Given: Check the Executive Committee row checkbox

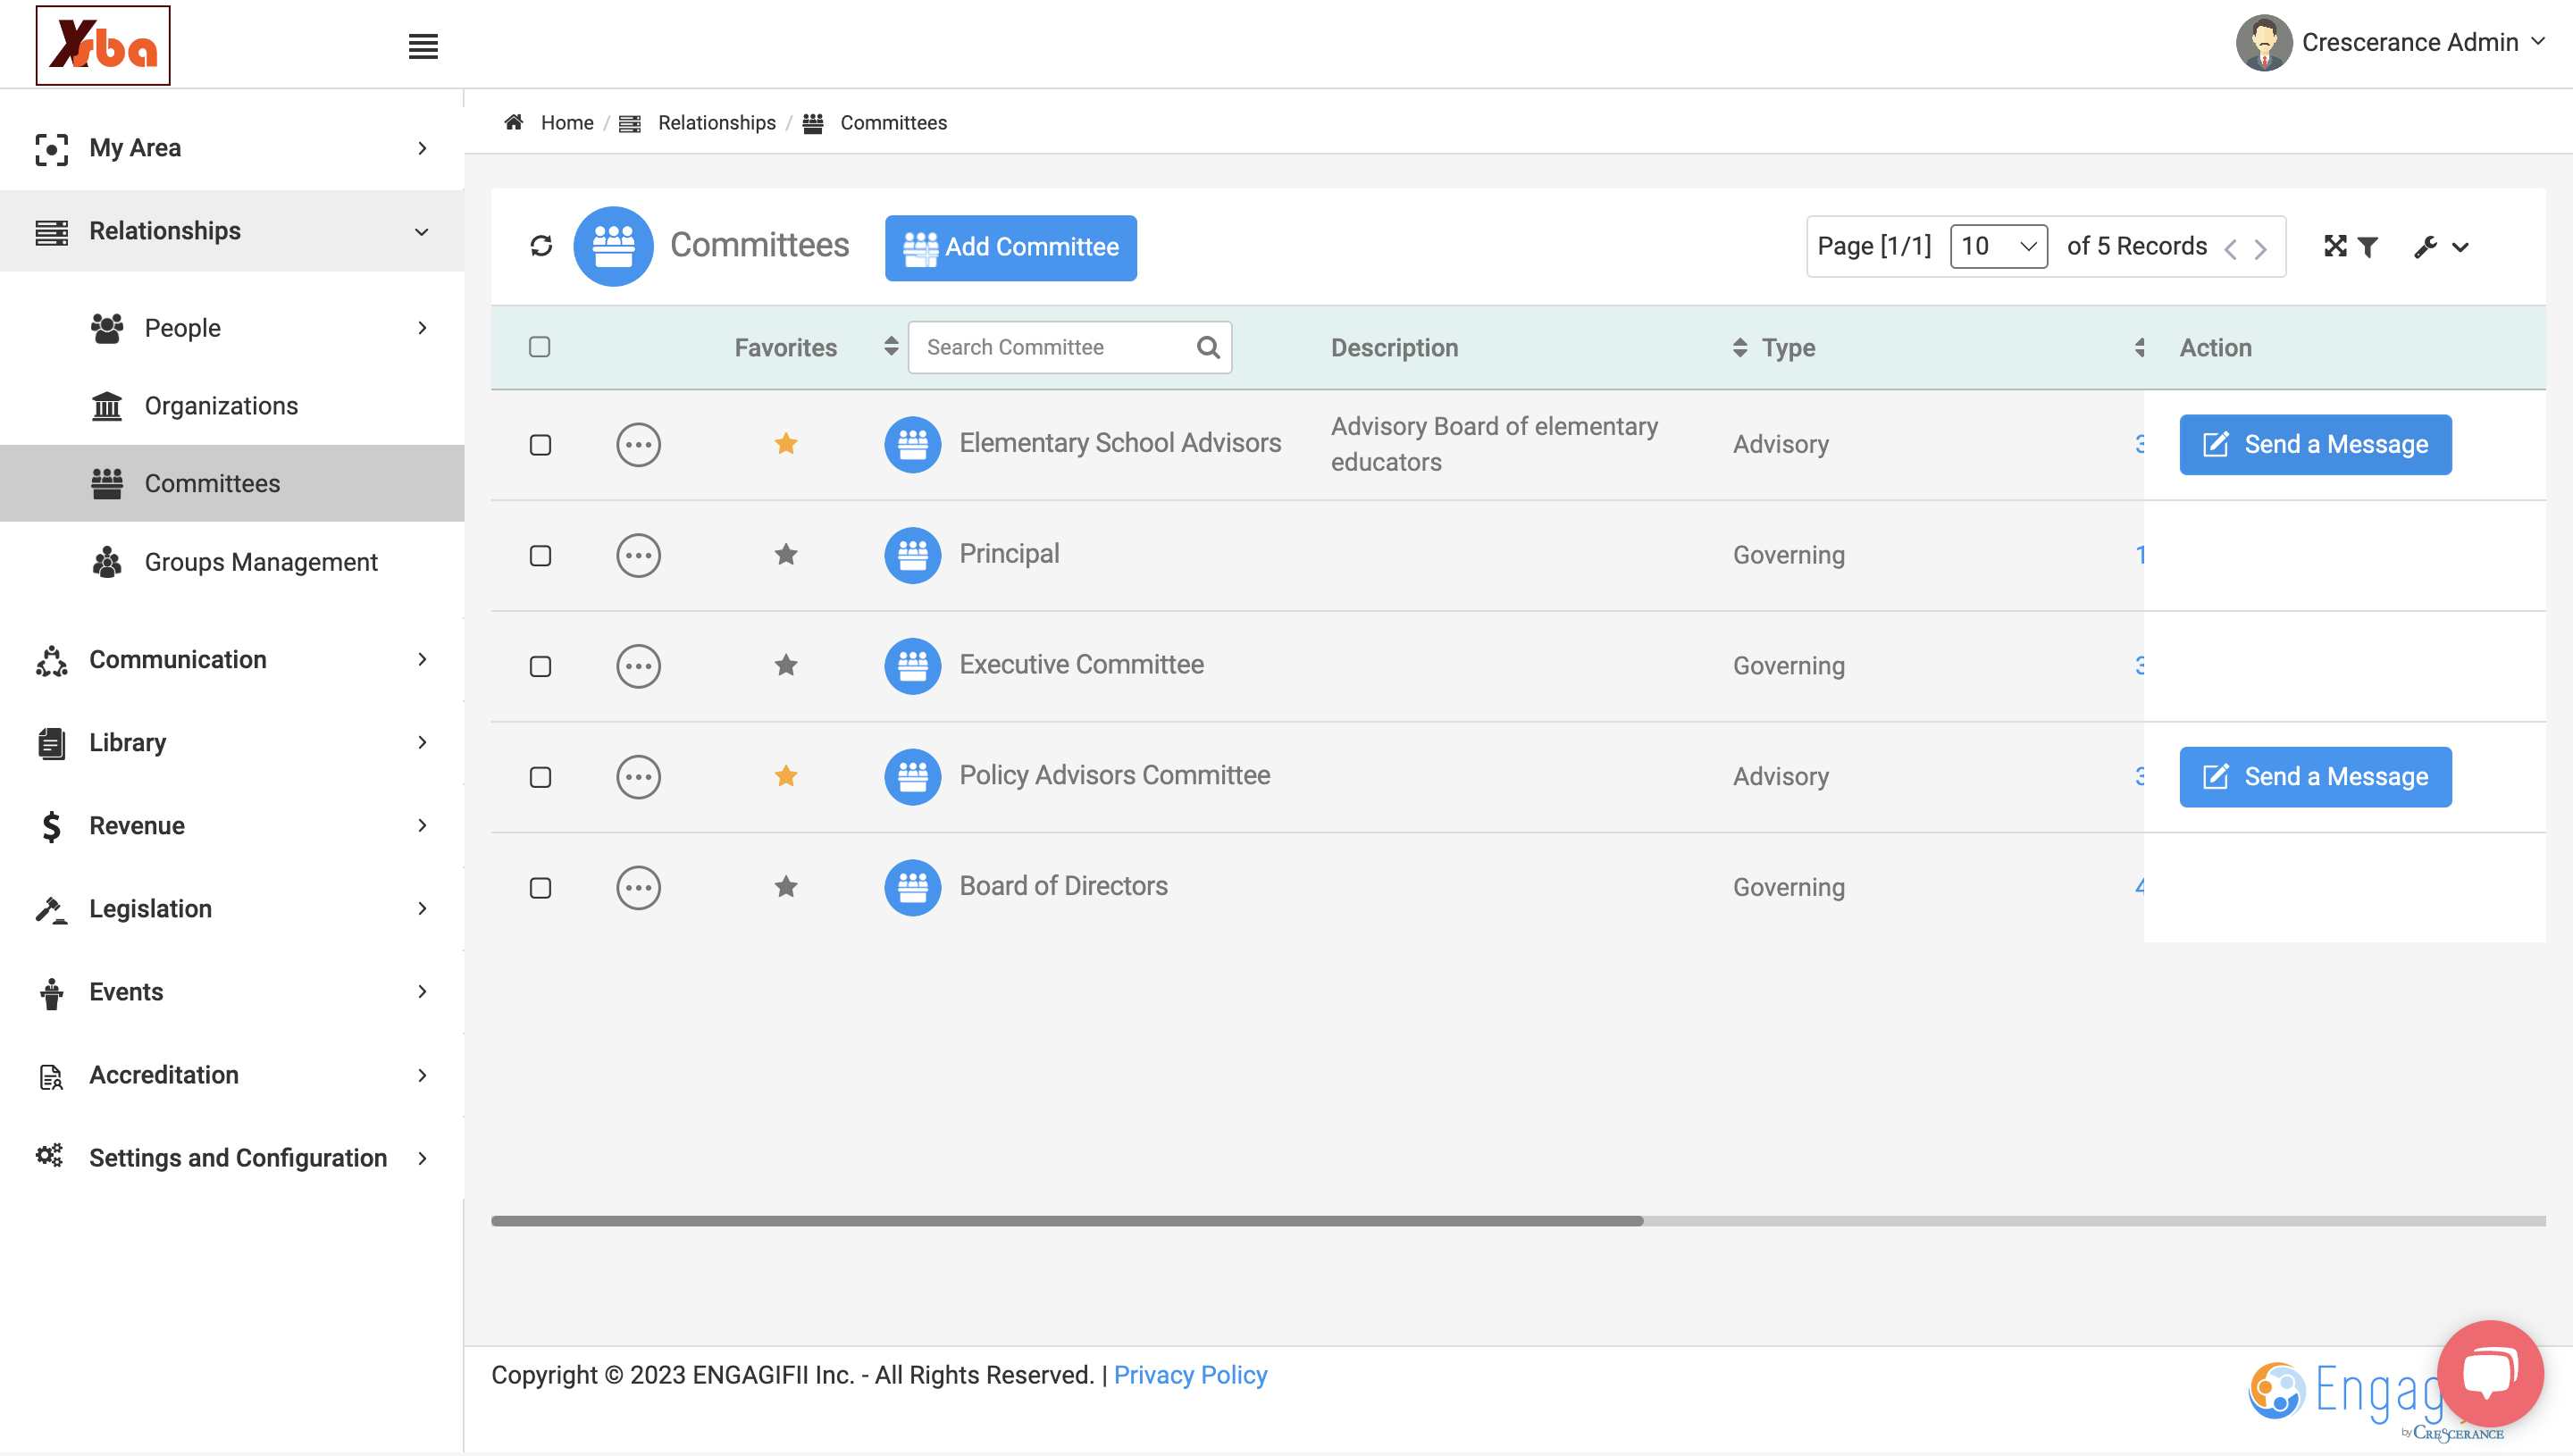Looking at the screenshot, I should coord(540,667).
